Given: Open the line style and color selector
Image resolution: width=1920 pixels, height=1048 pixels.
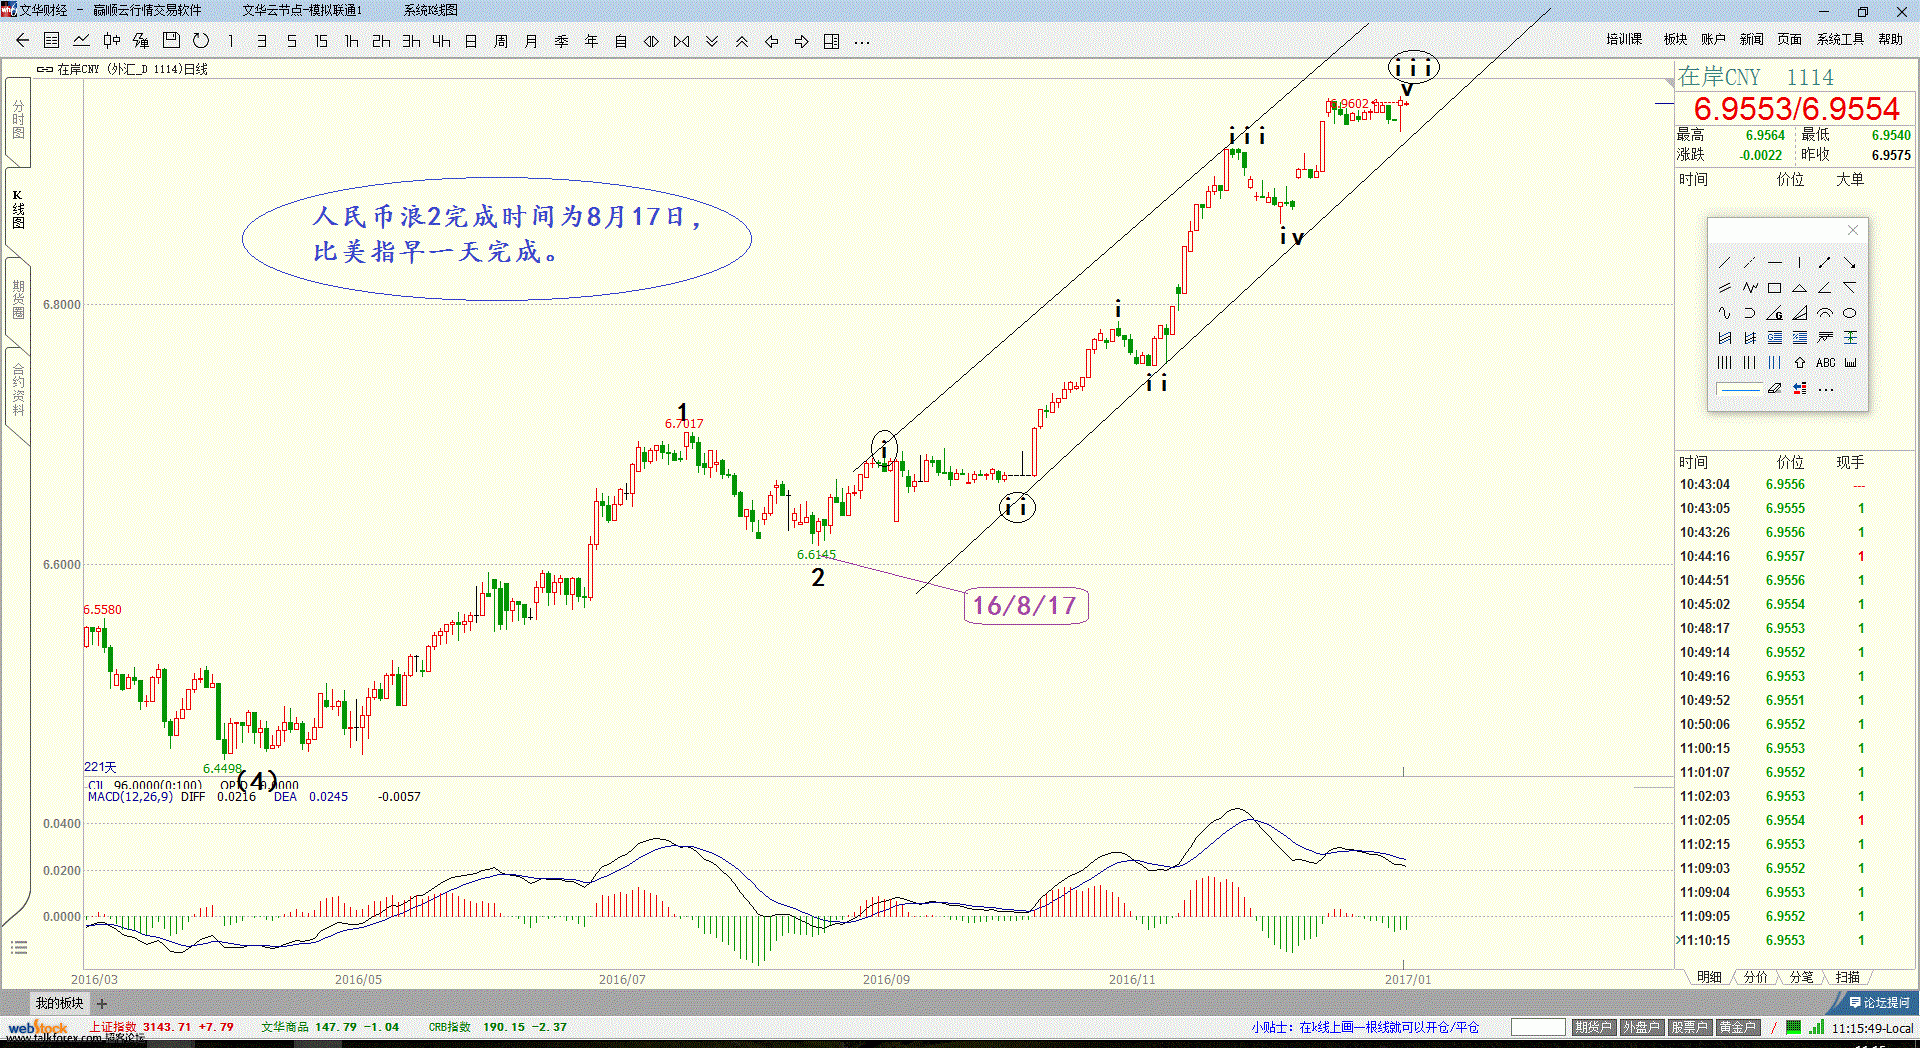Looking at the screenshot, I should point(1738,388).
